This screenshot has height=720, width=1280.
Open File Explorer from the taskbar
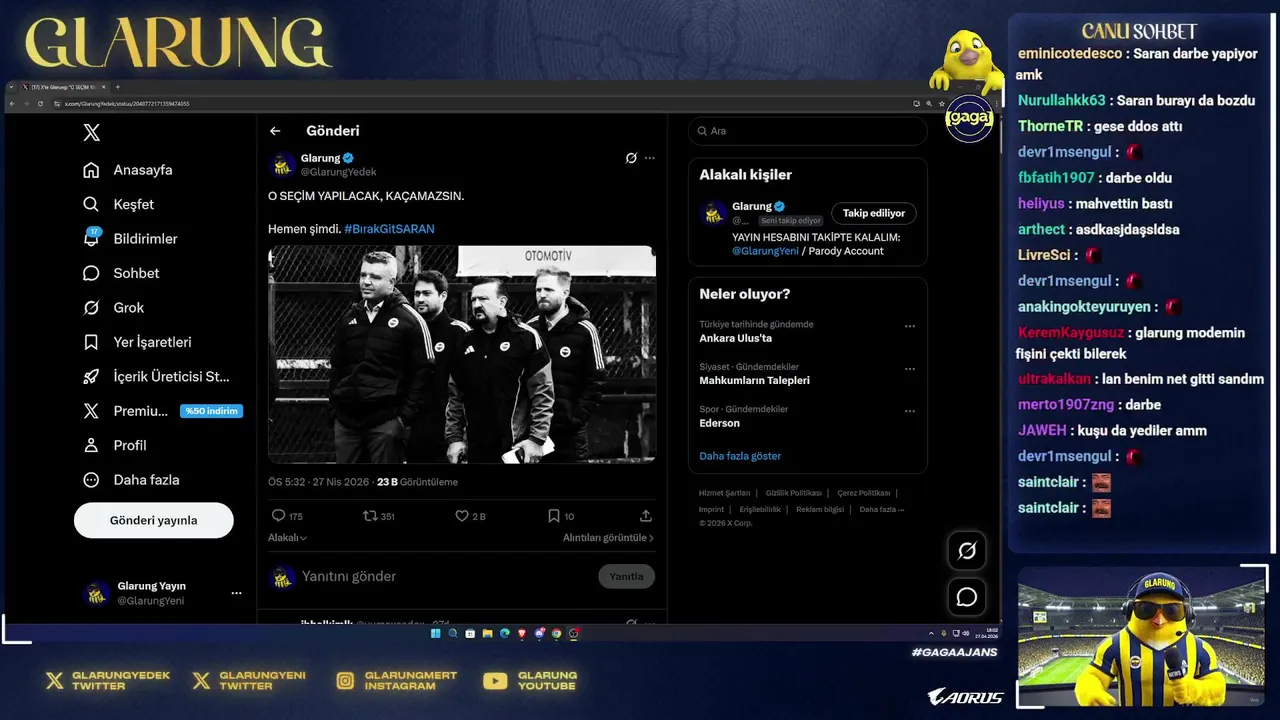(x=487, y=633)
